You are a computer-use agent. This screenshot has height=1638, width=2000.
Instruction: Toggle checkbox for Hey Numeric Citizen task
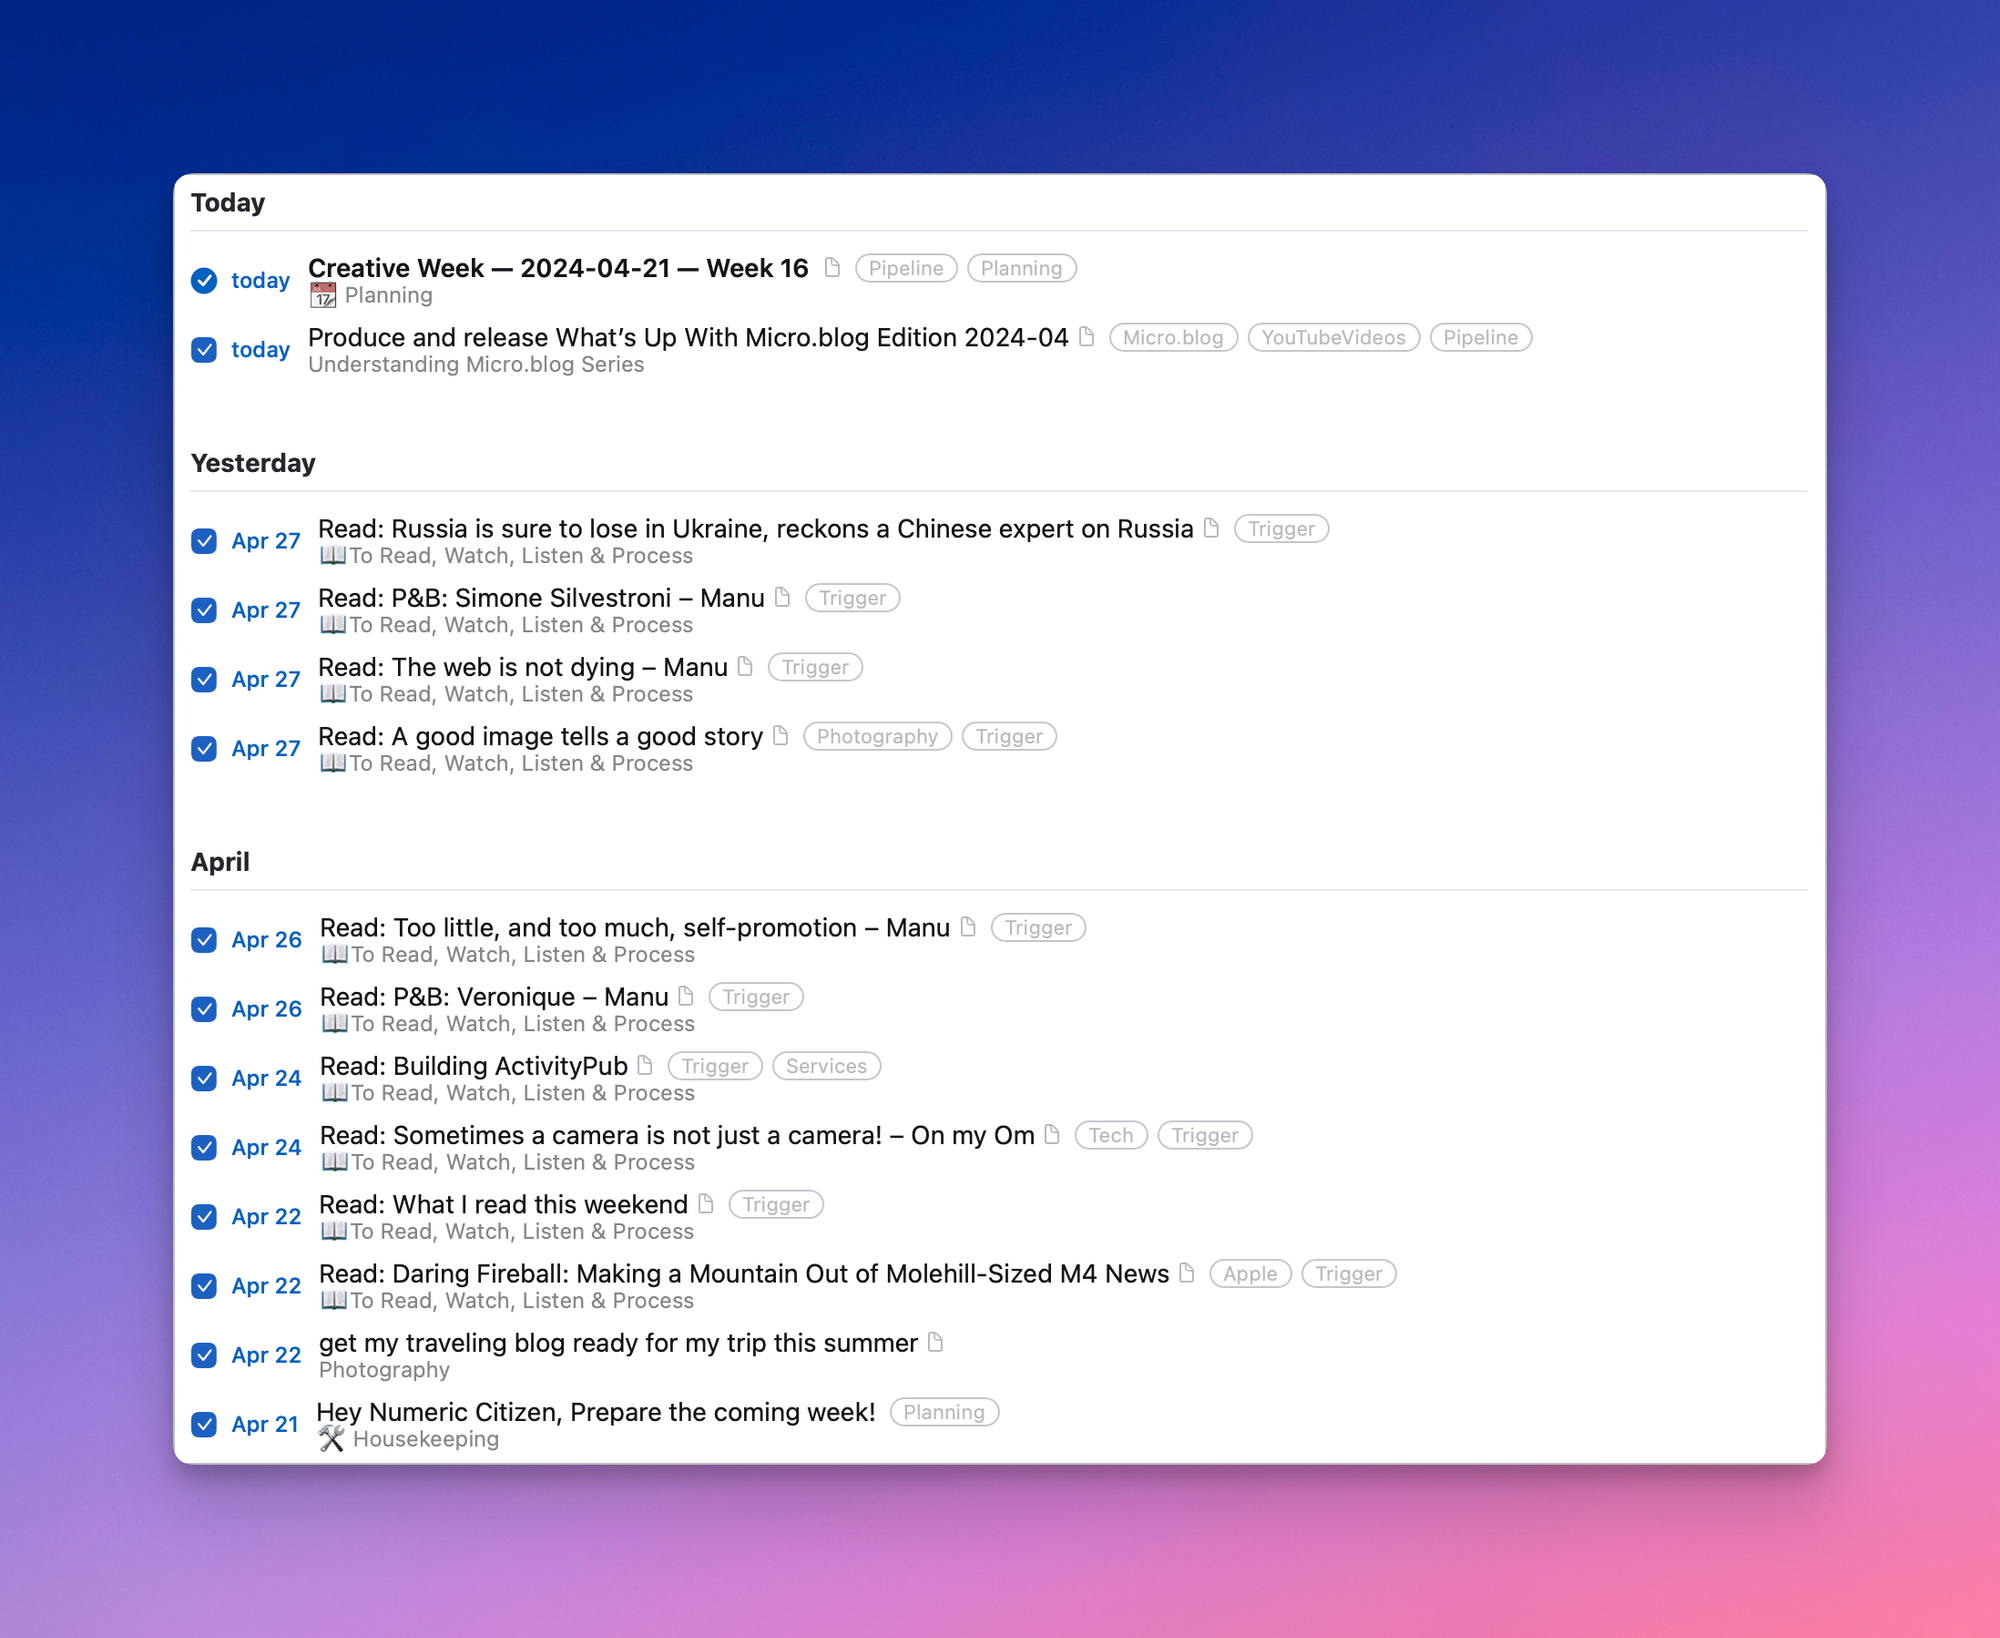204,1424
